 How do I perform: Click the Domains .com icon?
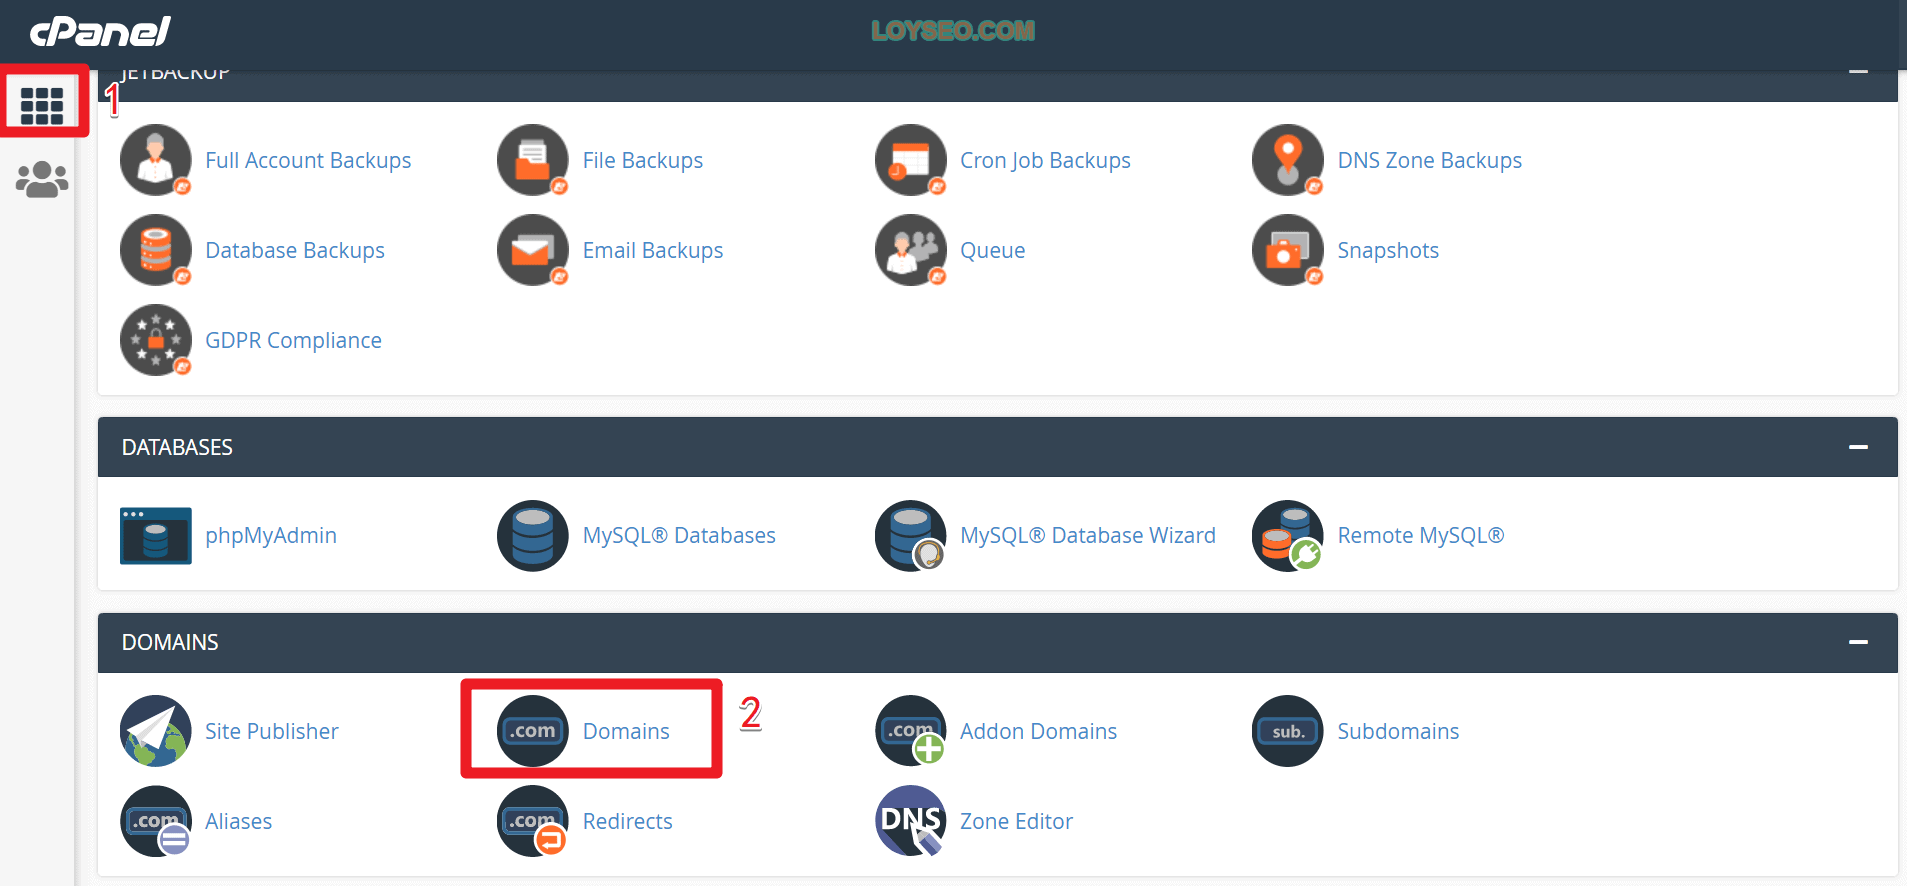[533, 731]
